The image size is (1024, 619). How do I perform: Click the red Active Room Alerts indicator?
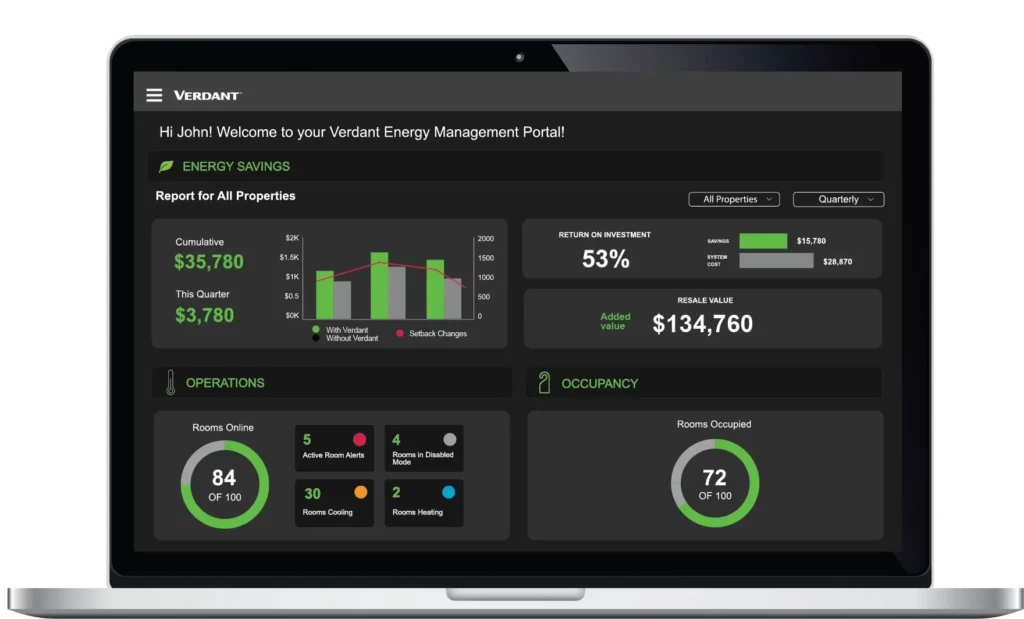point(360,439)
